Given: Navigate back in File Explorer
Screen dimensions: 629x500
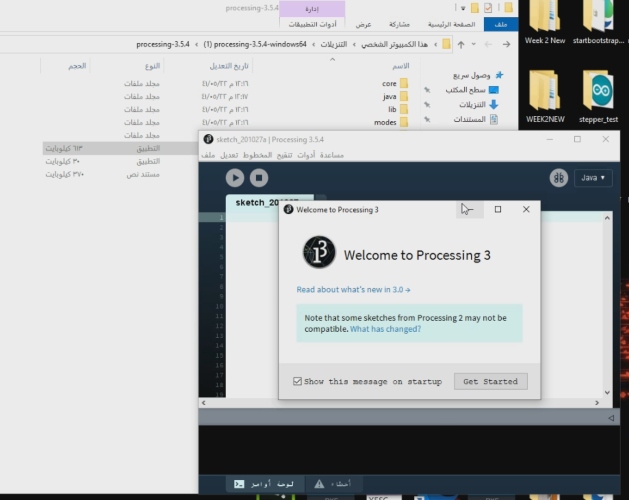Looking at the screenshot, I should tap(507, 45).
